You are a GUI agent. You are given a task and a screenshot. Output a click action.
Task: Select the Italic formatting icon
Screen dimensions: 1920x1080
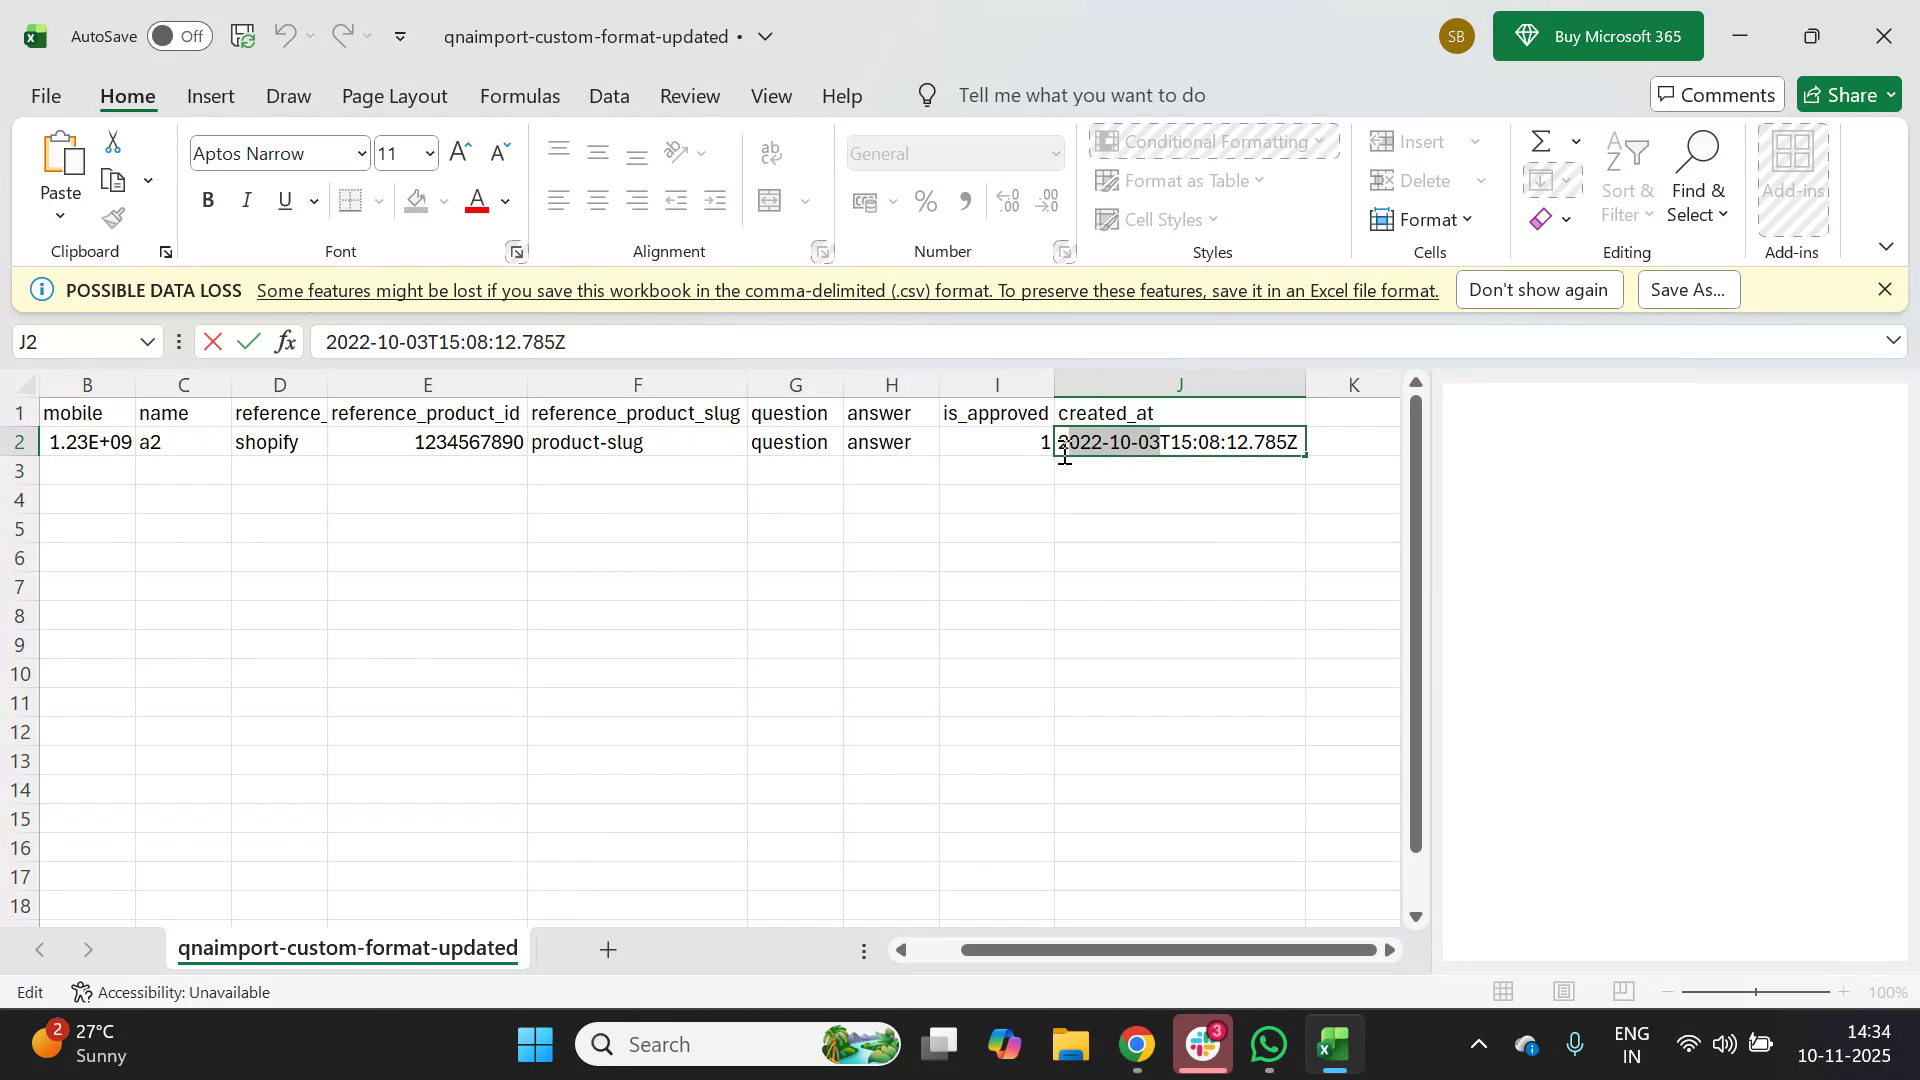coord(246,200)
